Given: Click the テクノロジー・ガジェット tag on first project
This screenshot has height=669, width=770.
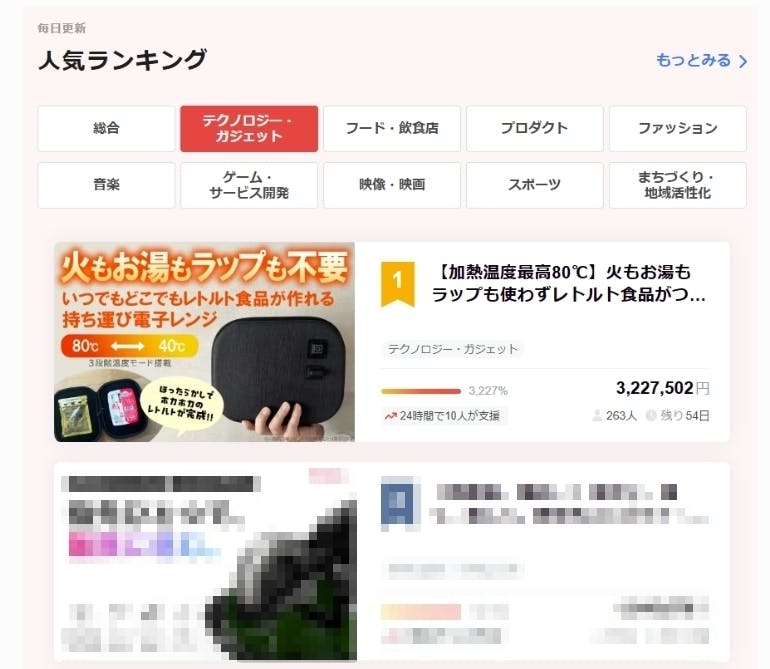Looking at the screenshot, I should (453, 349).
